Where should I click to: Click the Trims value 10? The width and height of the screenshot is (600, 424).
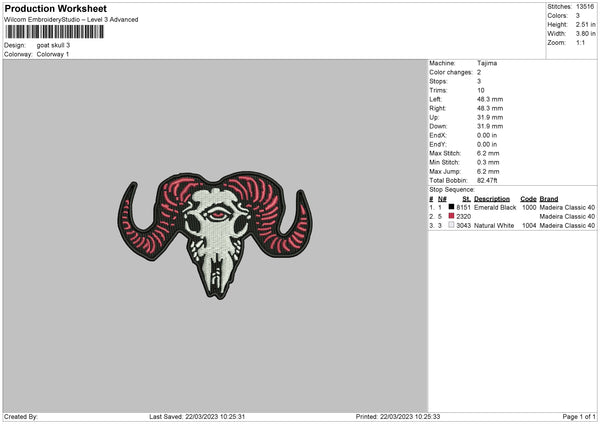pyautogui.click(x=481, y=90)
